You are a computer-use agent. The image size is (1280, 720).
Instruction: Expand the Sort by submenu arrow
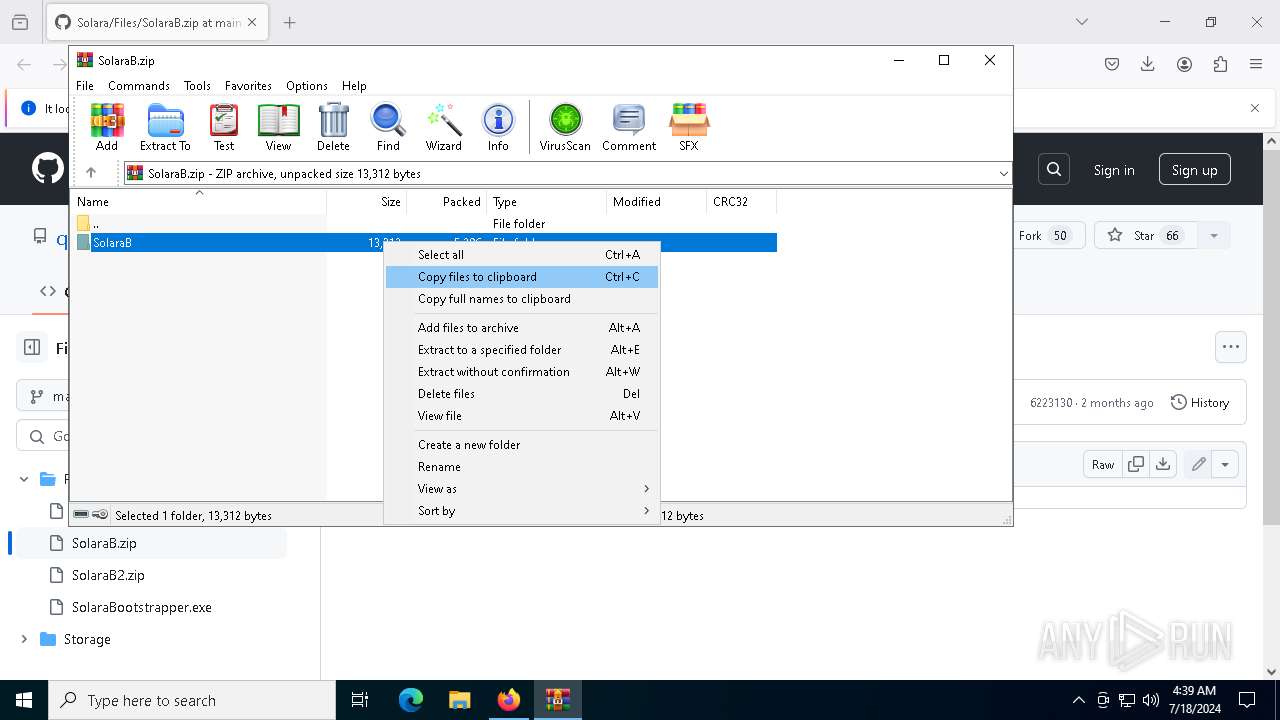click(x=646, y=511)
